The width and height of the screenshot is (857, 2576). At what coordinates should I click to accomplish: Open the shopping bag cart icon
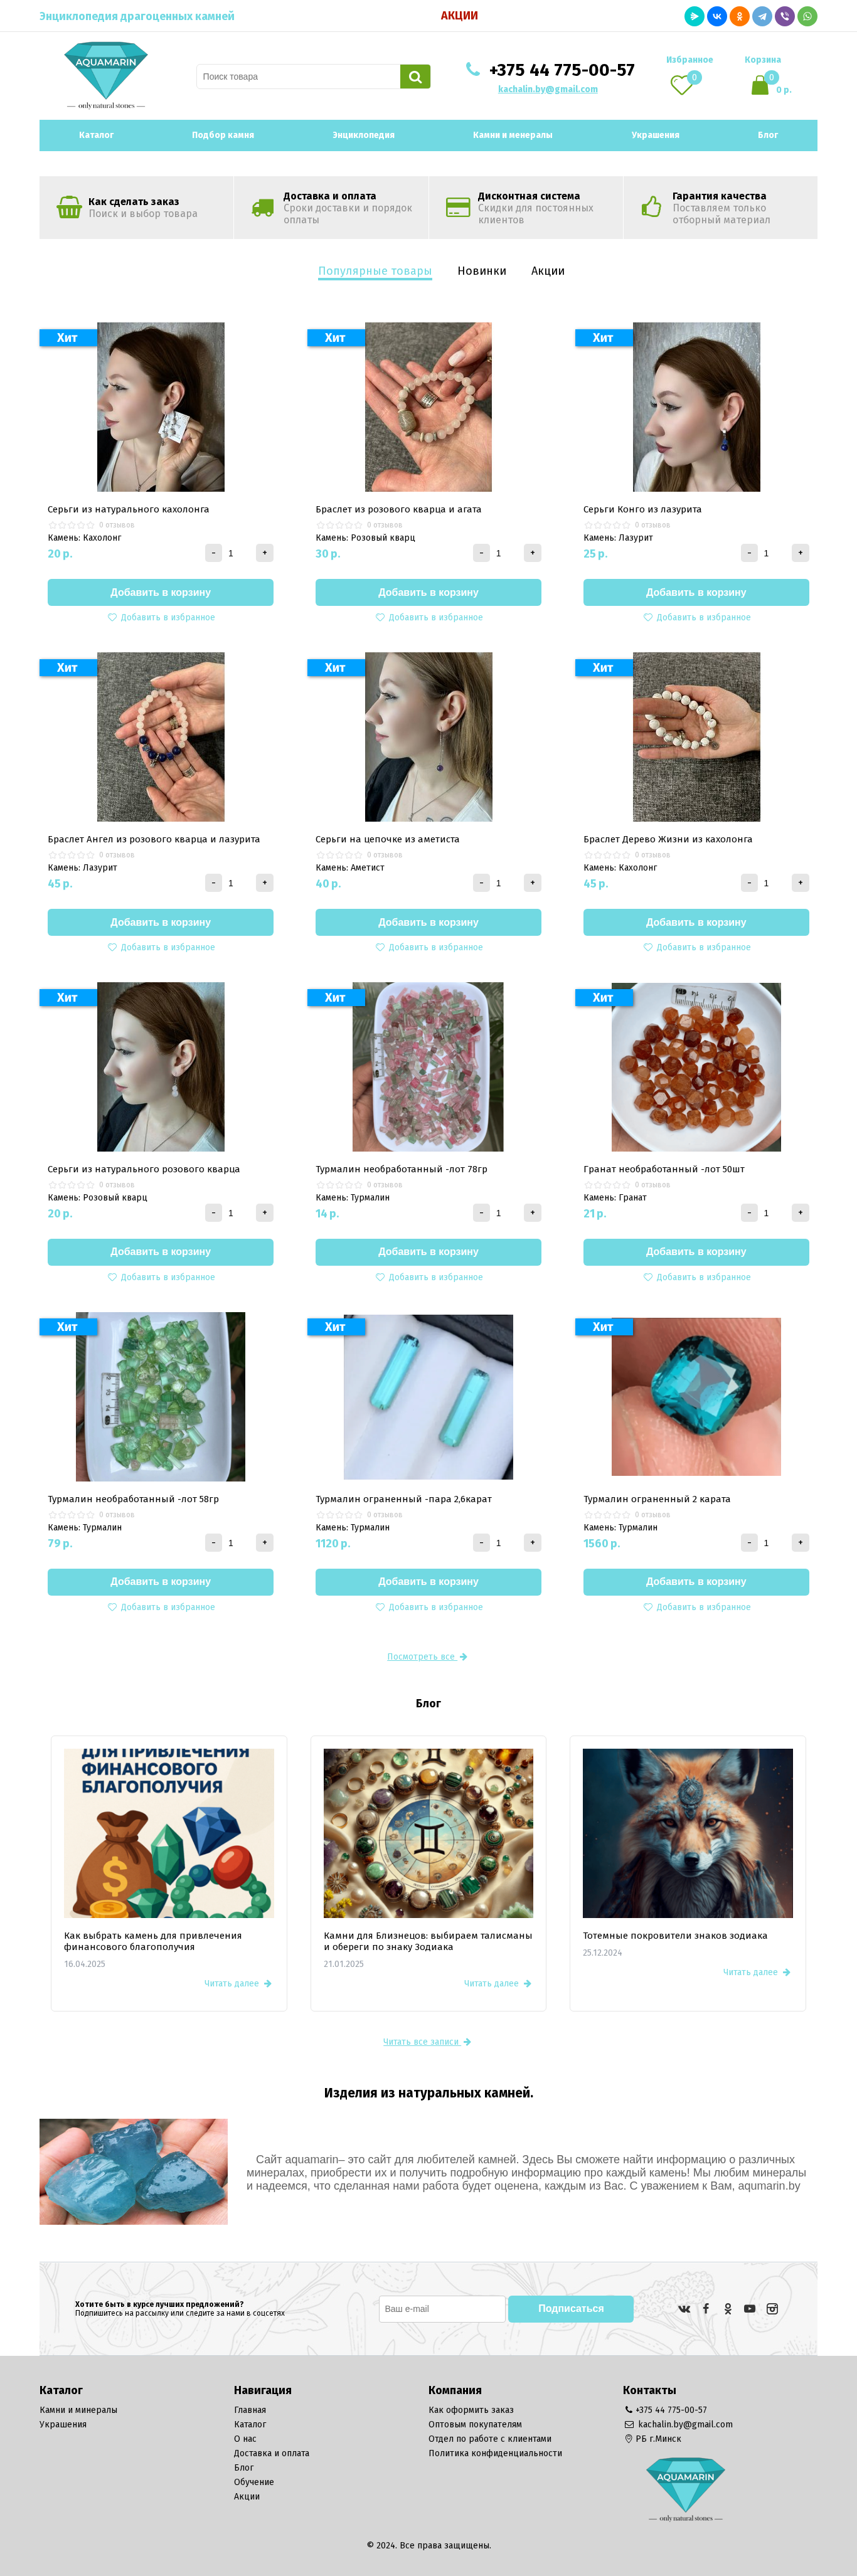pyautogui.click(x=760, y=86)
